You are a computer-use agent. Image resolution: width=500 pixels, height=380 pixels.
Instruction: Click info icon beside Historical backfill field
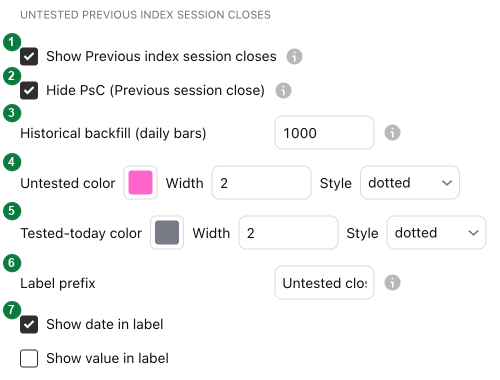(x=392, y=133)
